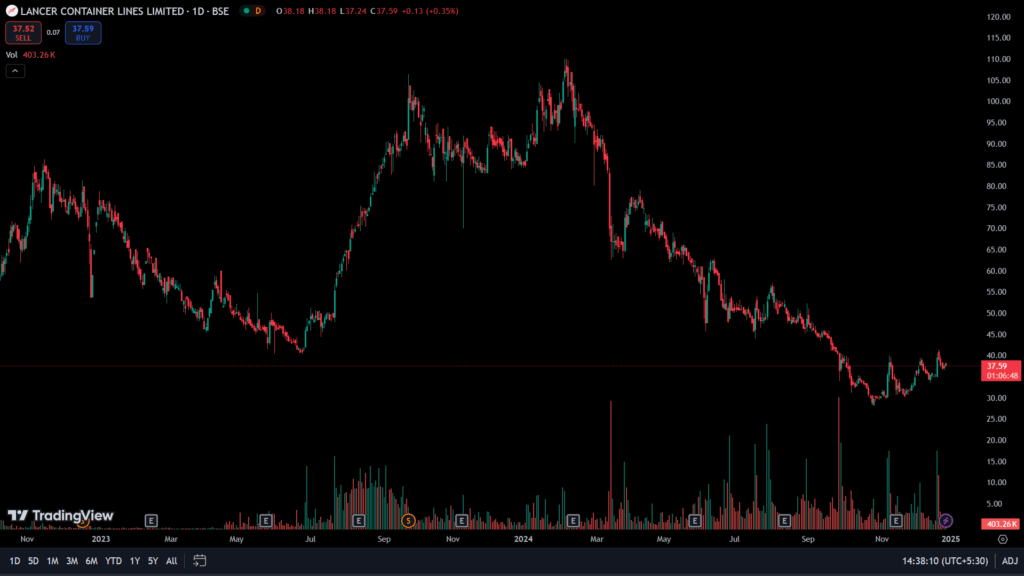
Task: Select the 5D time range
Action: pyautogui.click(x=33, y=561)
